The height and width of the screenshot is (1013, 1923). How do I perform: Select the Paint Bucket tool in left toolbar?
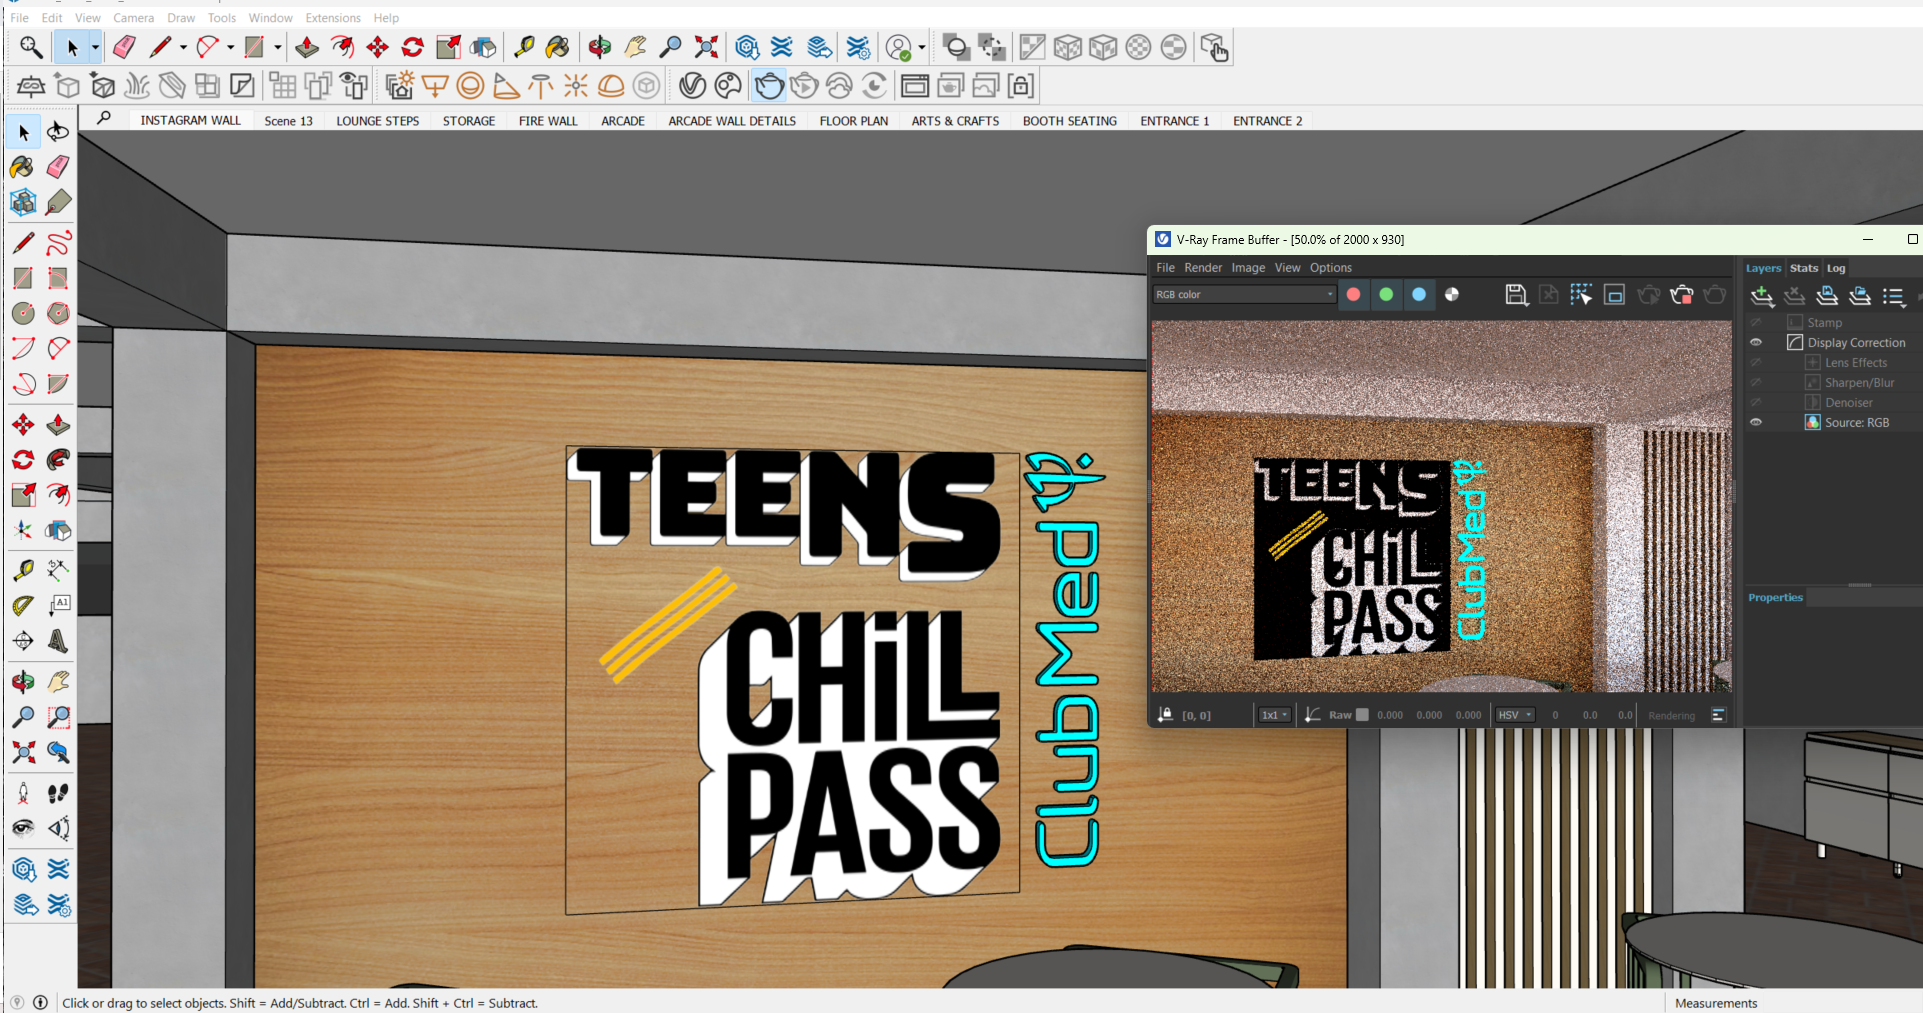click(23, 167)
